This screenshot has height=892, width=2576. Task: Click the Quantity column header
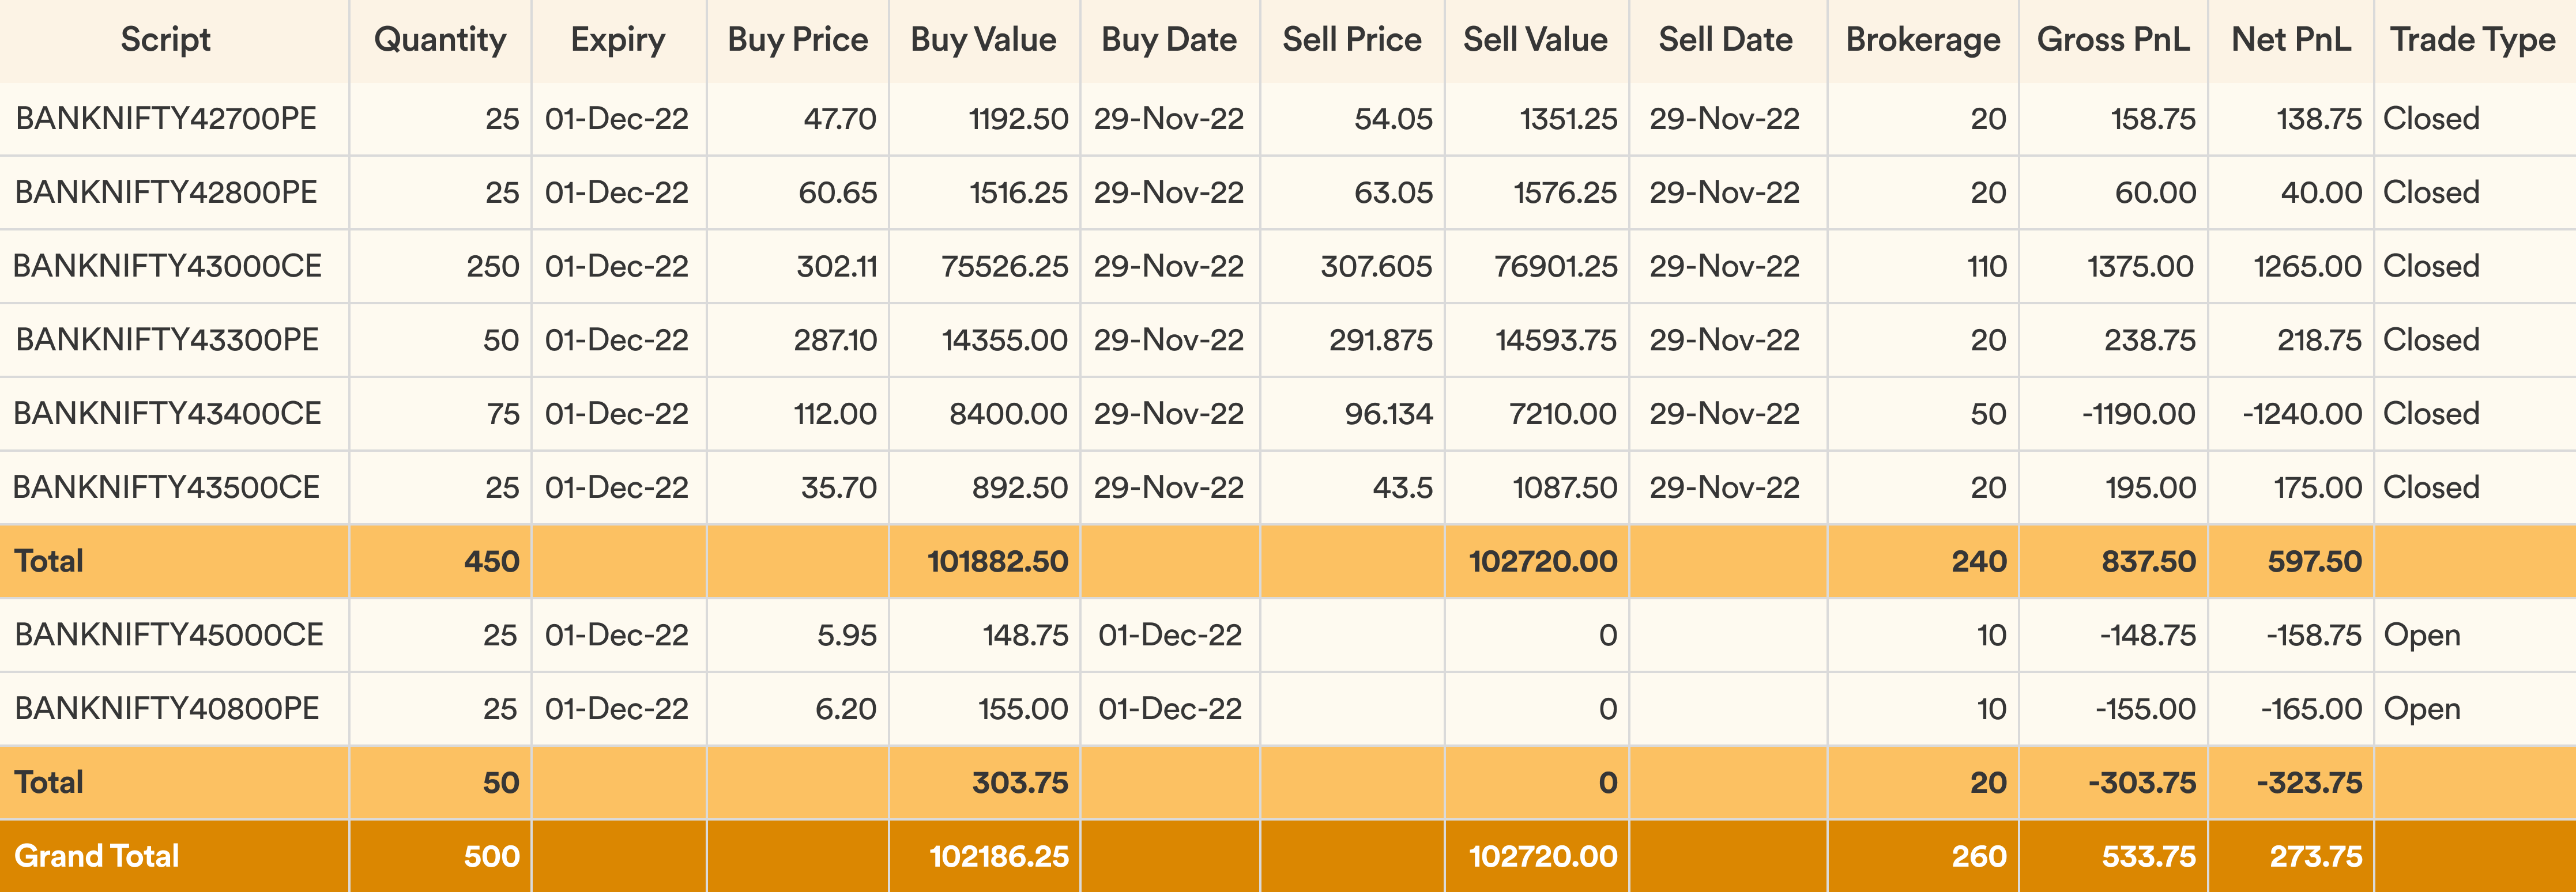[x=440, y=40]
